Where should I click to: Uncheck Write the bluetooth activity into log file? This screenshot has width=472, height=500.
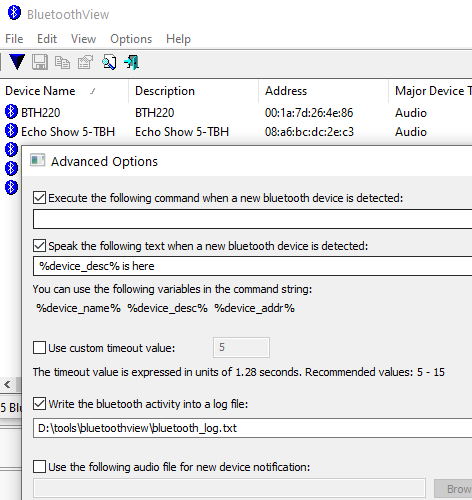tap(39, 404)
